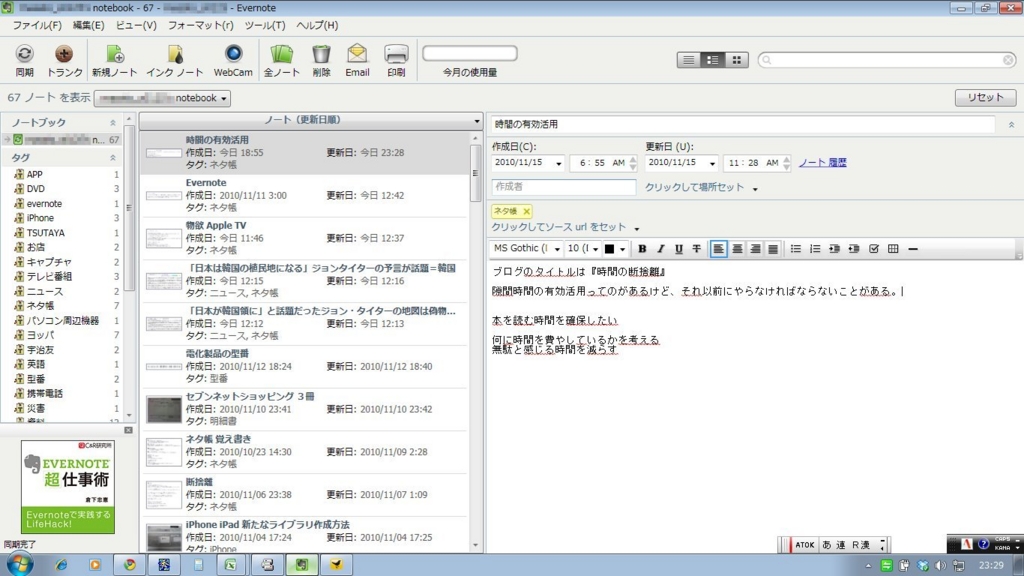
Task: Open the ファイル(F) menu
Action: [37, 25]
